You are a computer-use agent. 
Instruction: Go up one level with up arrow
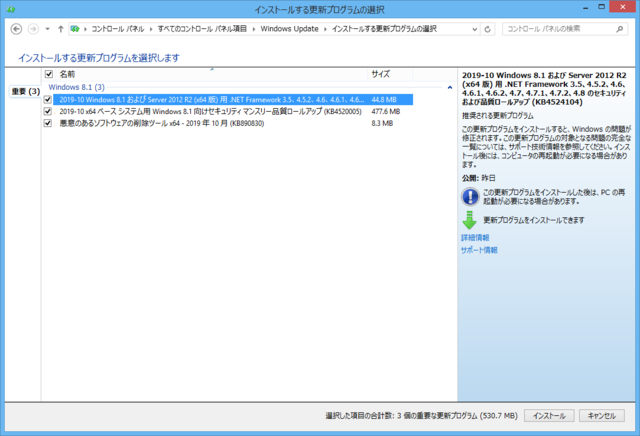60,29
